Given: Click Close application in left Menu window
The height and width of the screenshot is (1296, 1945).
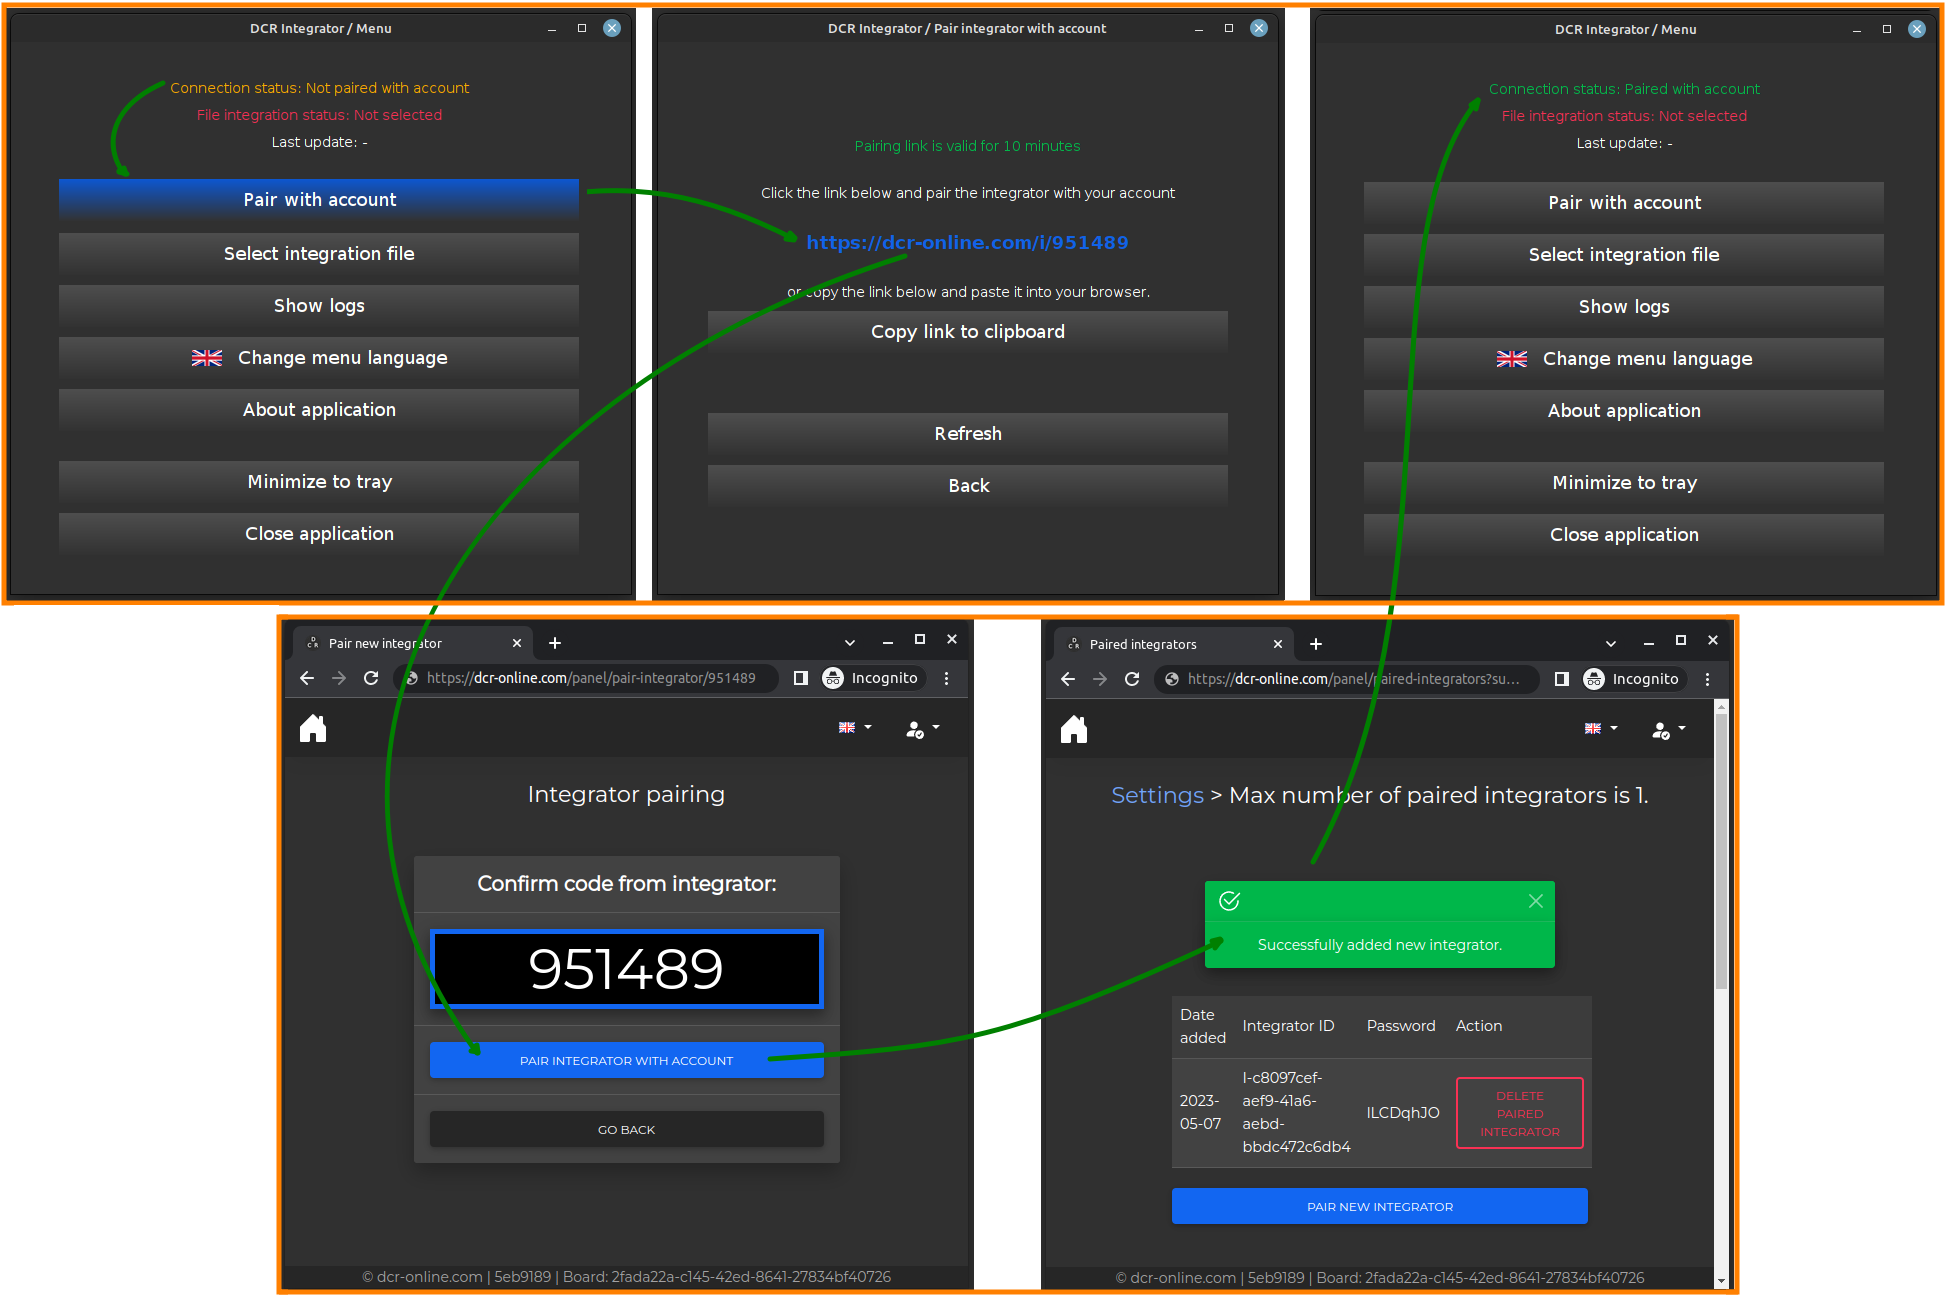Looking at the screenshot, I should 319,534.
